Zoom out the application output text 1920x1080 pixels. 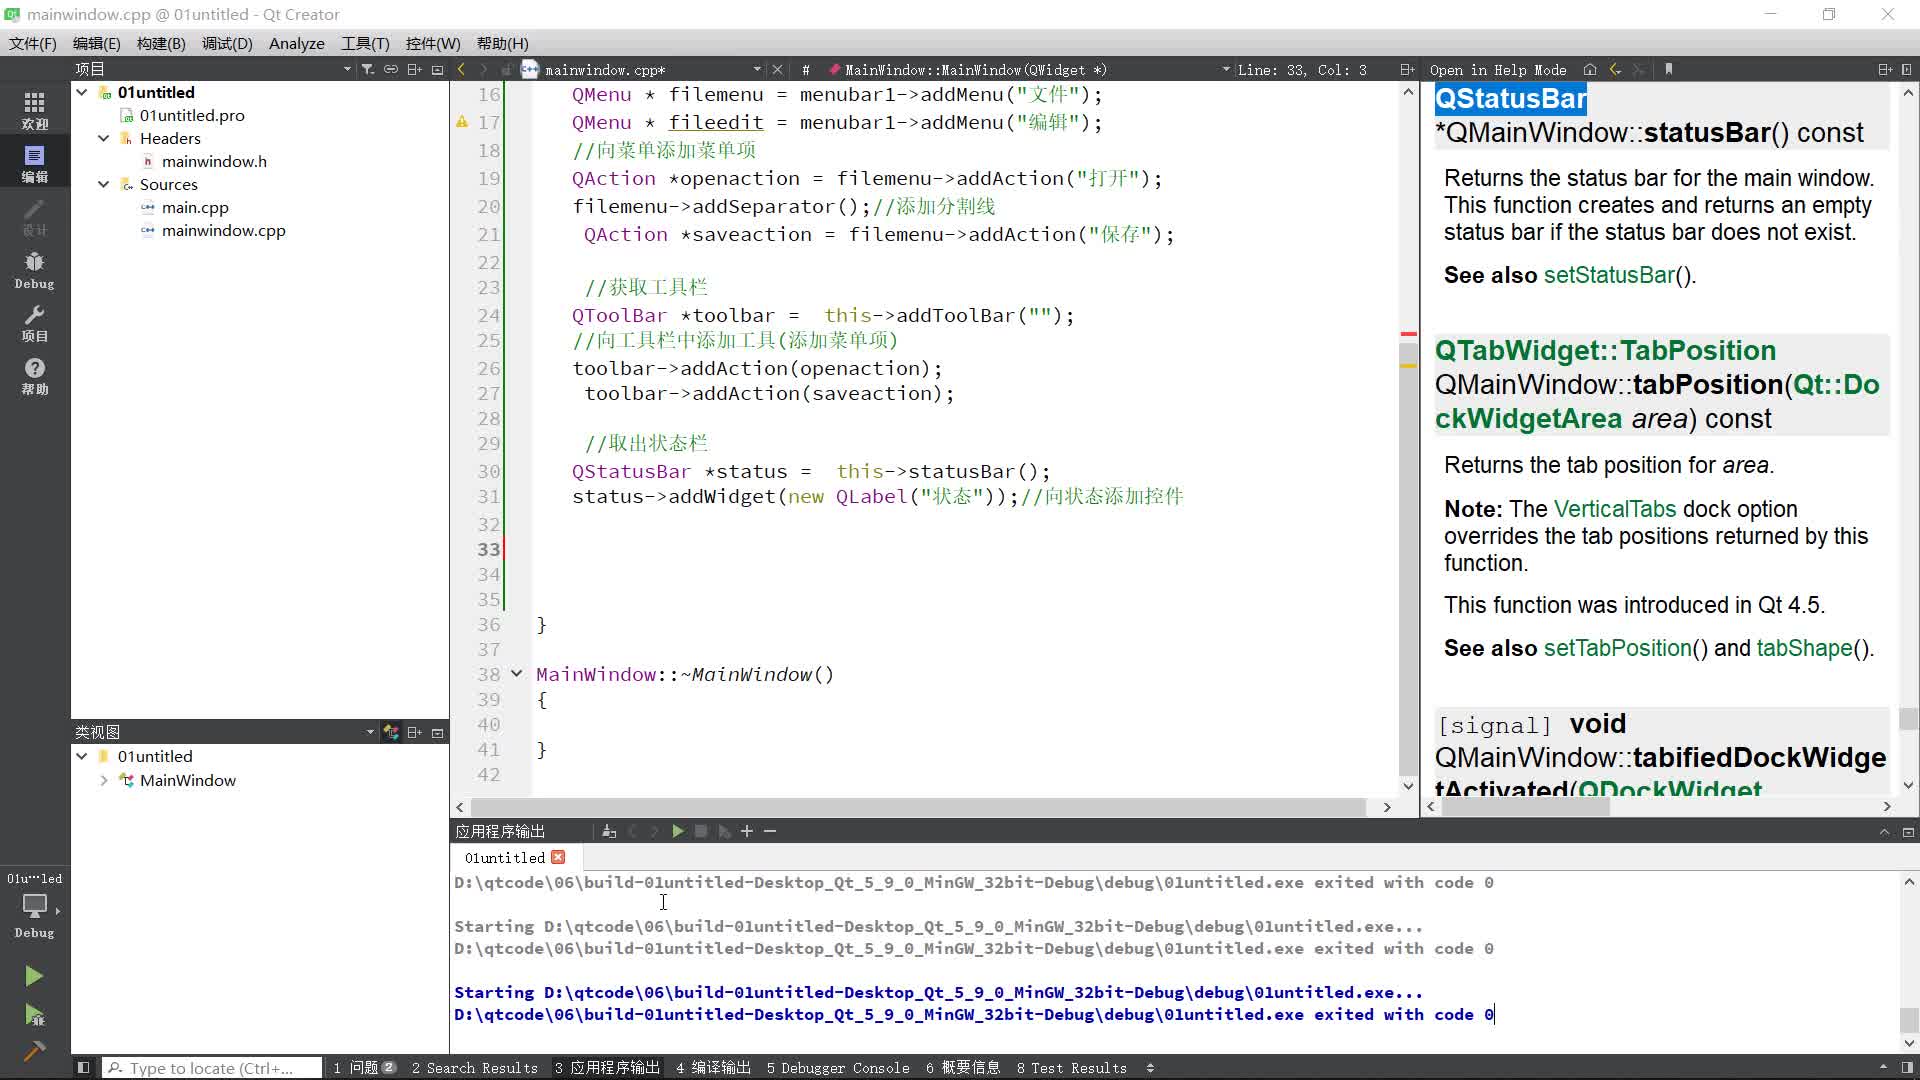click(770, 831)
